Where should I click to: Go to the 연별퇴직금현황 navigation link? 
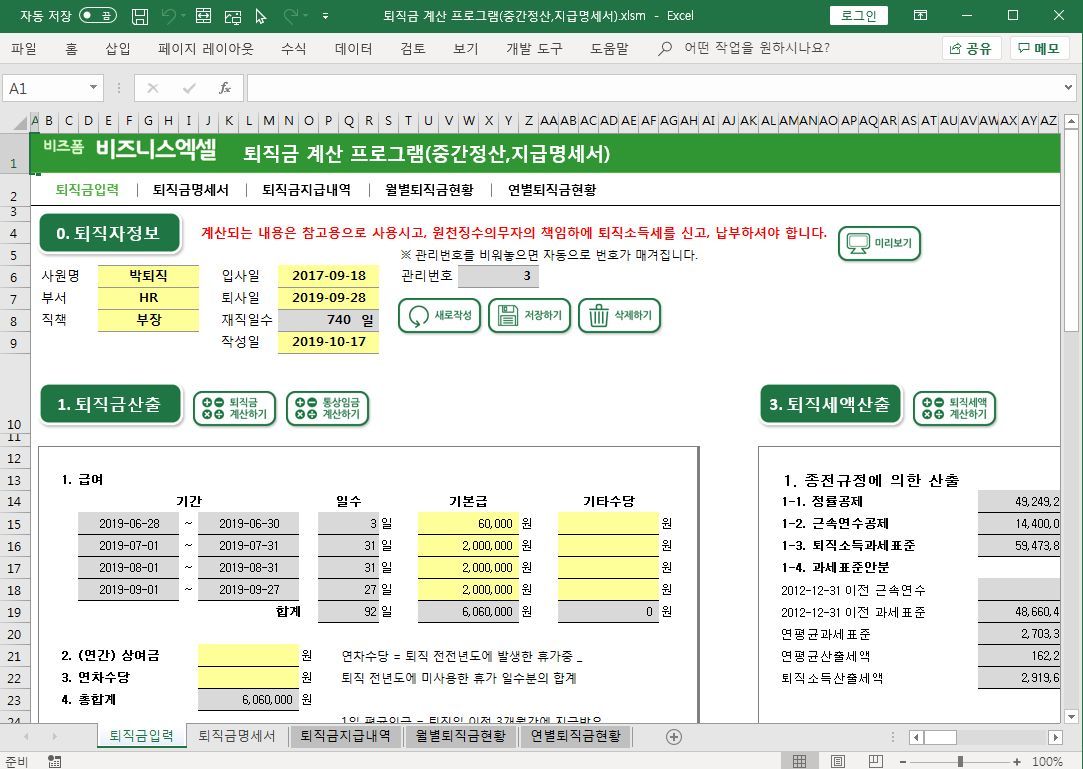[552, 190]
